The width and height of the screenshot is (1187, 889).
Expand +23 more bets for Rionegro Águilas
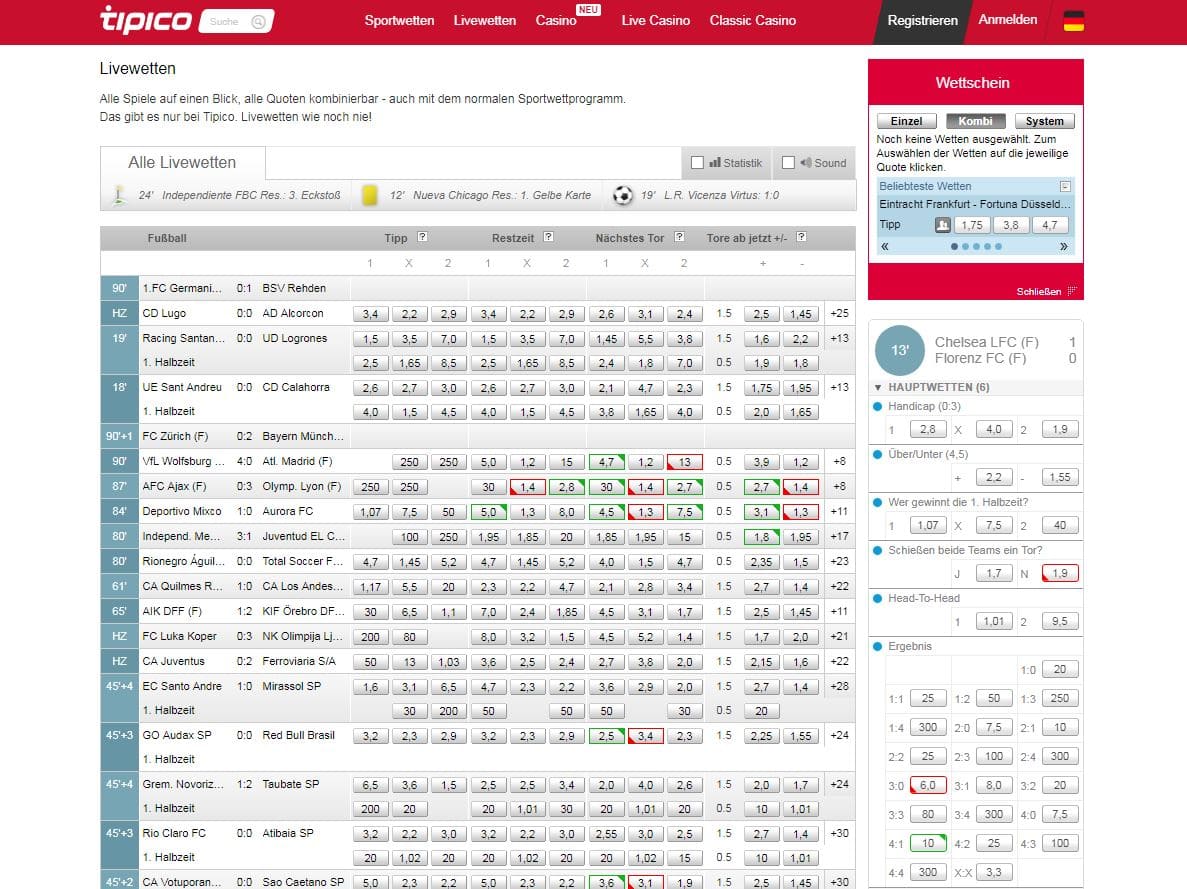click(839, 561)
